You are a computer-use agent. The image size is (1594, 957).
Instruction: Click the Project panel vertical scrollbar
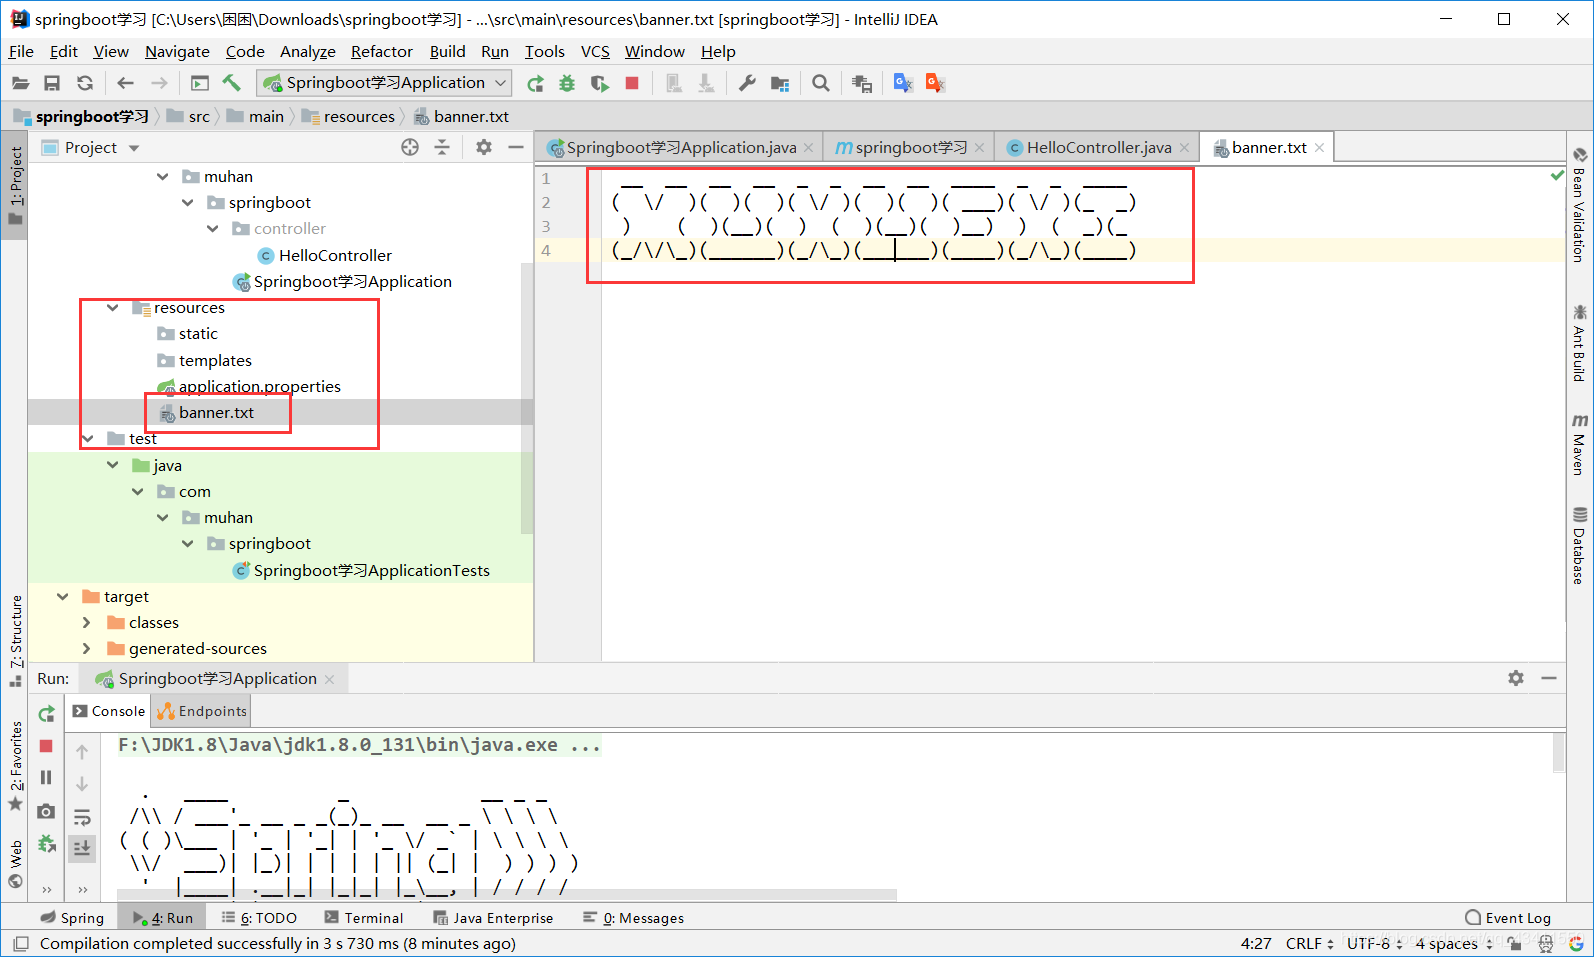tap(527, 400)
